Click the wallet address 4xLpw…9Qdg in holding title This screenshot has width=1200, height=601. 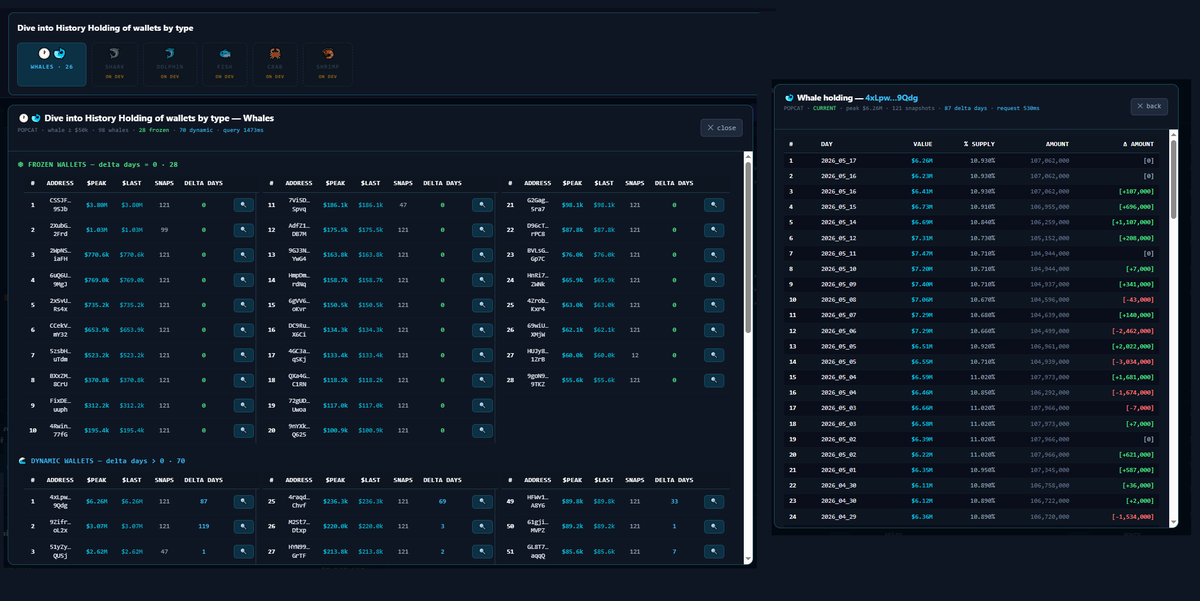point(892,98)
